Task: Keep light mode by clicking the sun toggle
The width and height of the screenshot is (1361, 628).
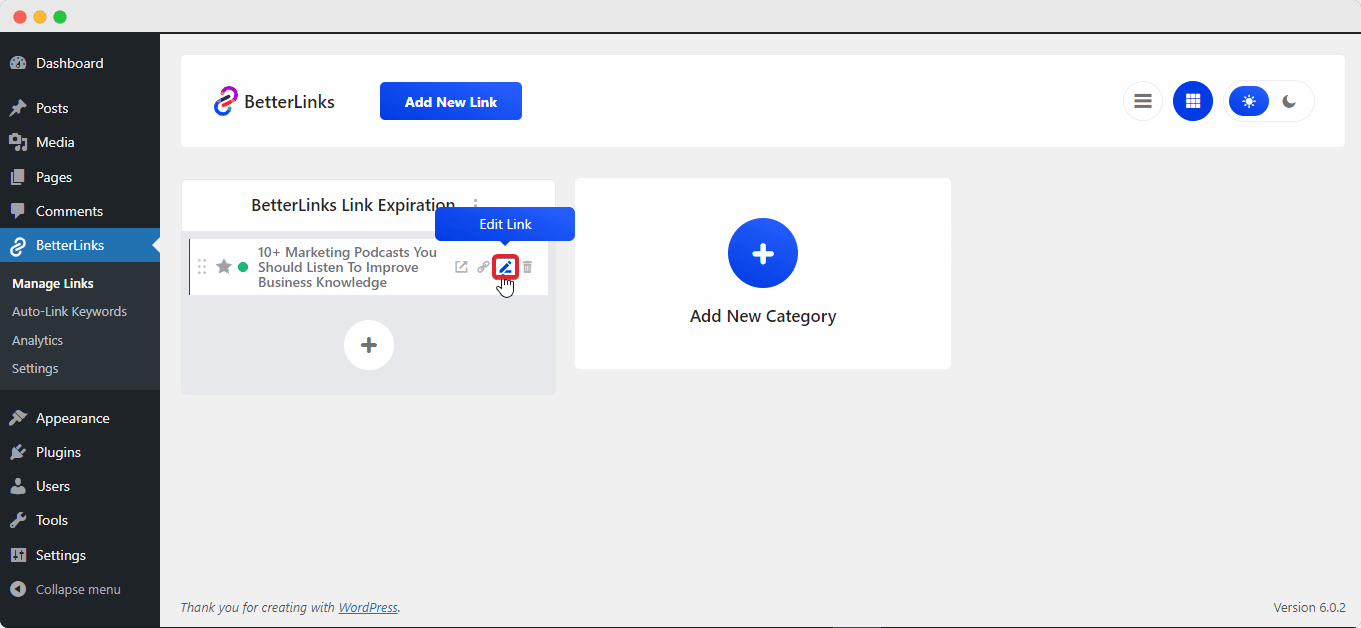Action: click(x=1248, y=101)
